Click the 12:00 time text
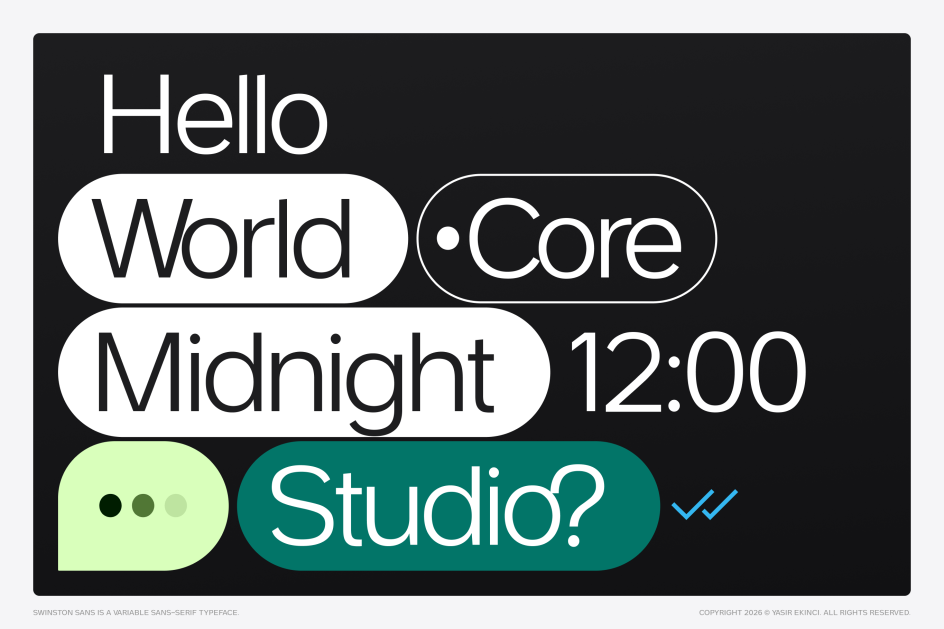This screenshot has height=629, width=944. (x=688, y=372)
